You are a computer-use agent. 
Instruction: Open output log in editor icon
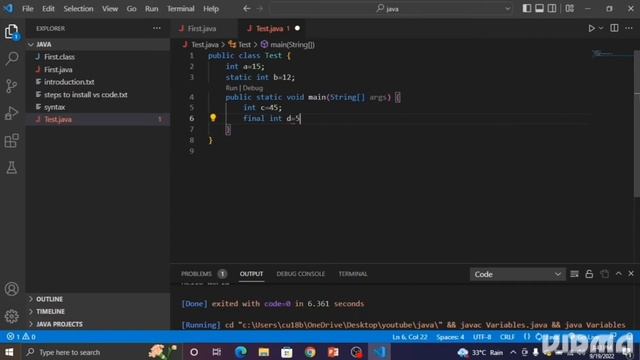point(604,274)
